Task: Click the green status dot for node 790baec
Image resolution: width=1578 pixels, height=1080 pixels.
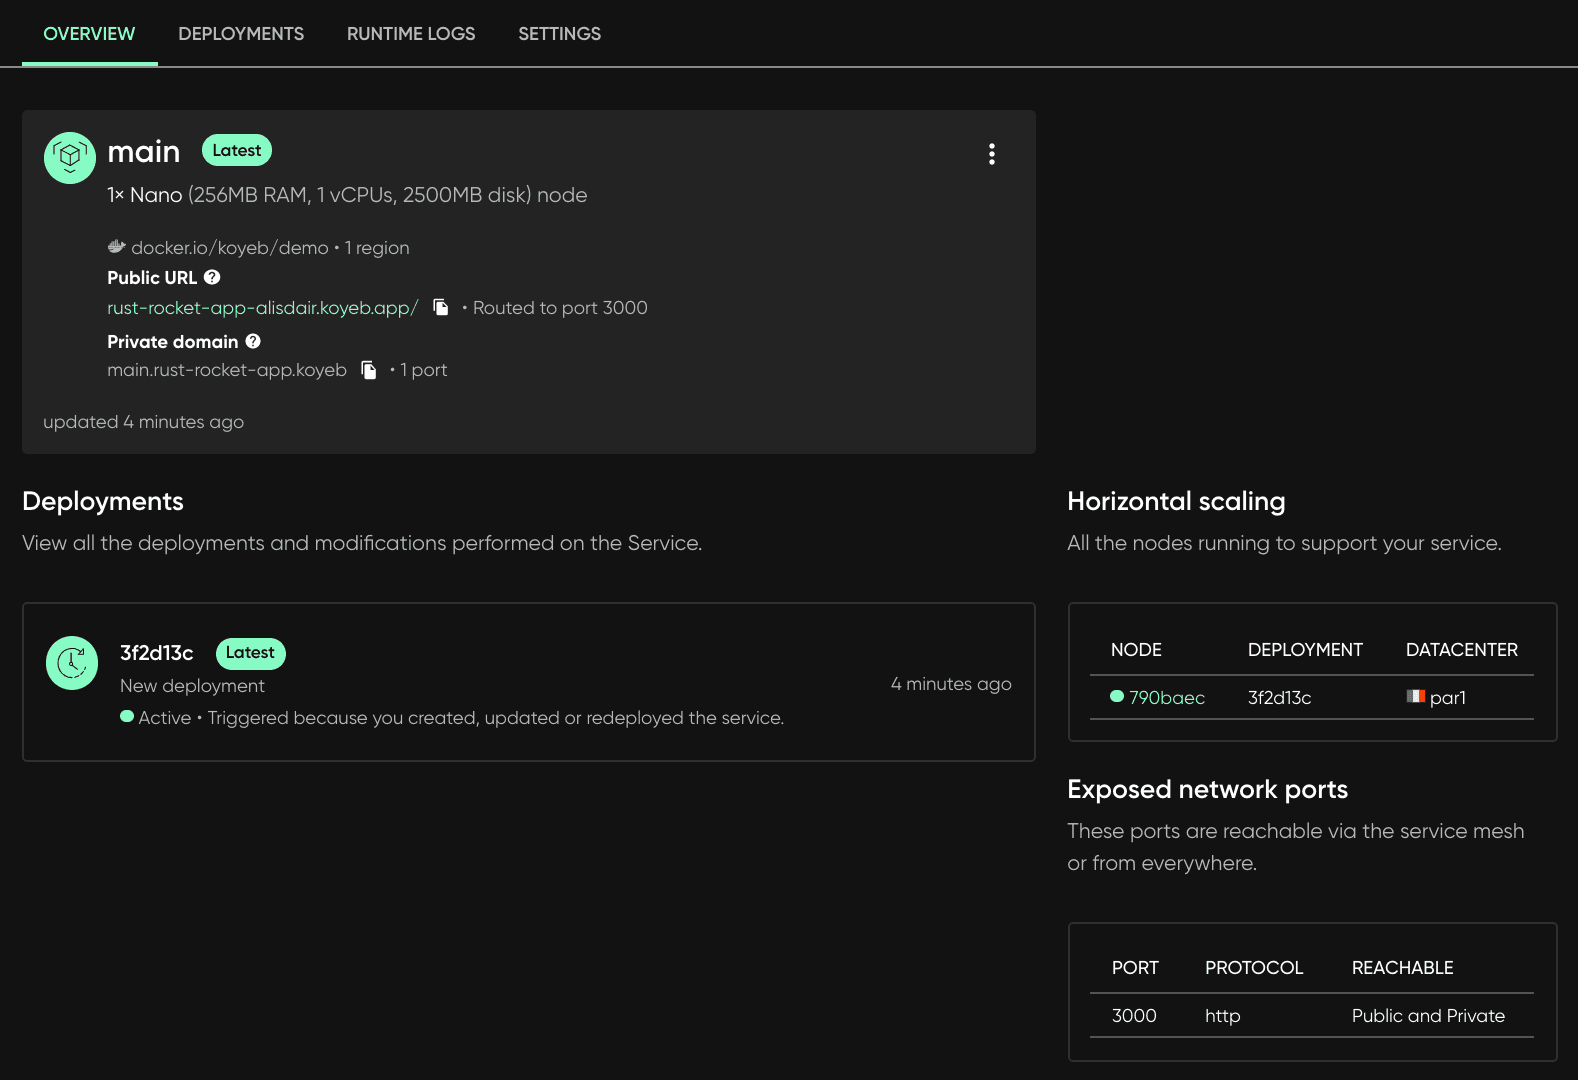Action: tap(1117, 697)
